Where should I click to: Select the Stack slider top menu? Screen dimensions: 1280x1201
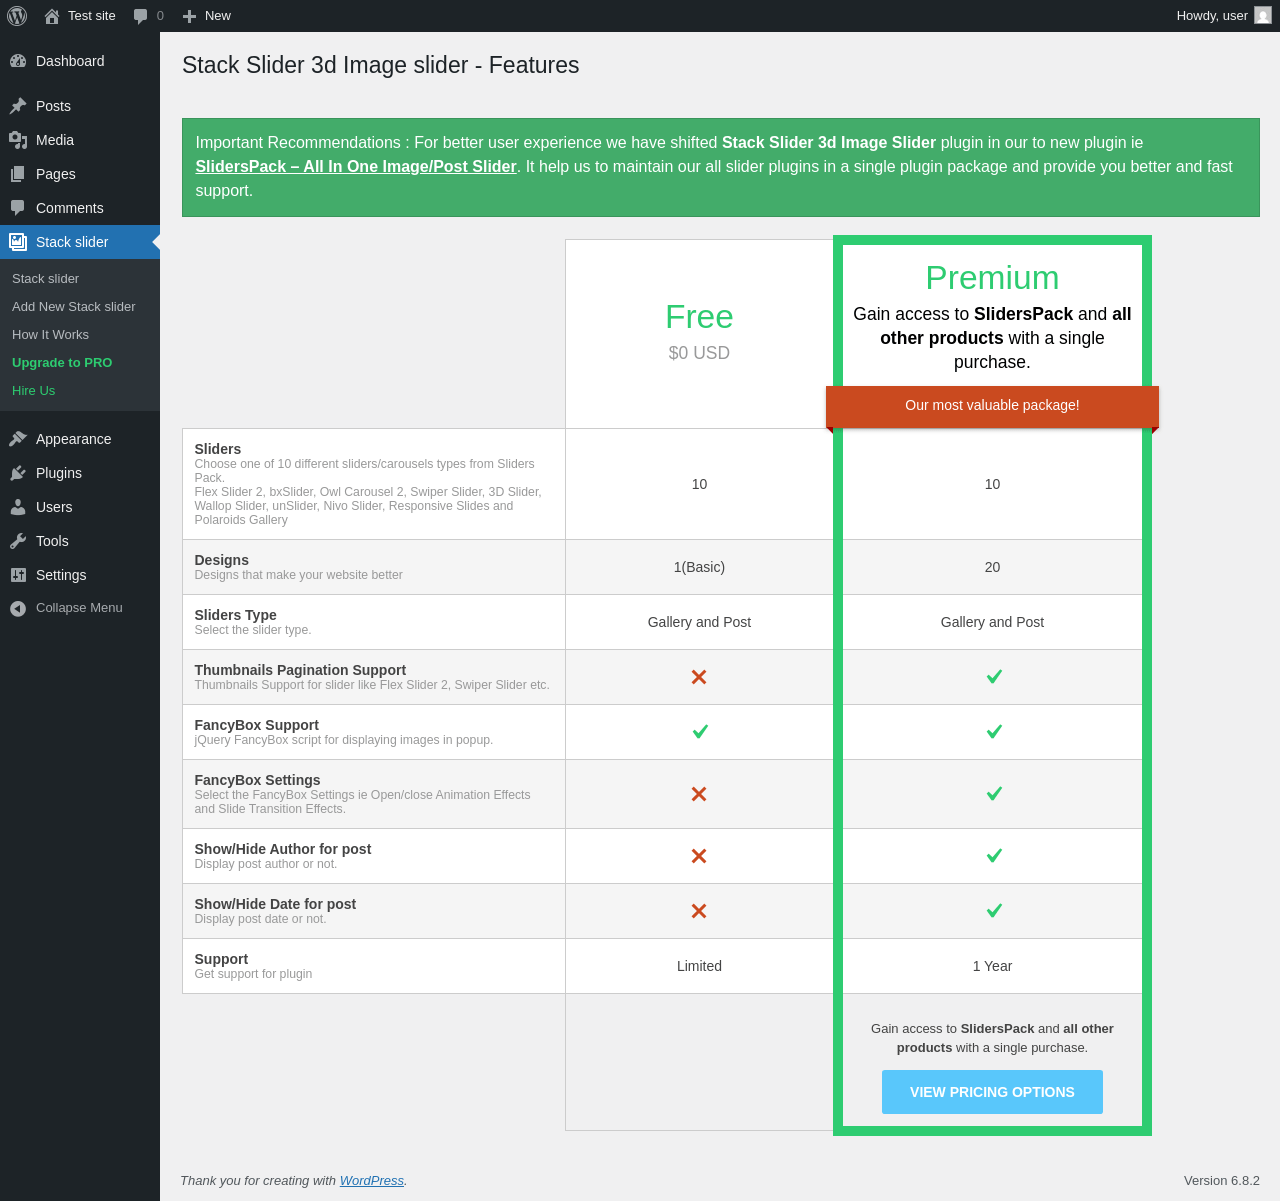coord(80,242)
